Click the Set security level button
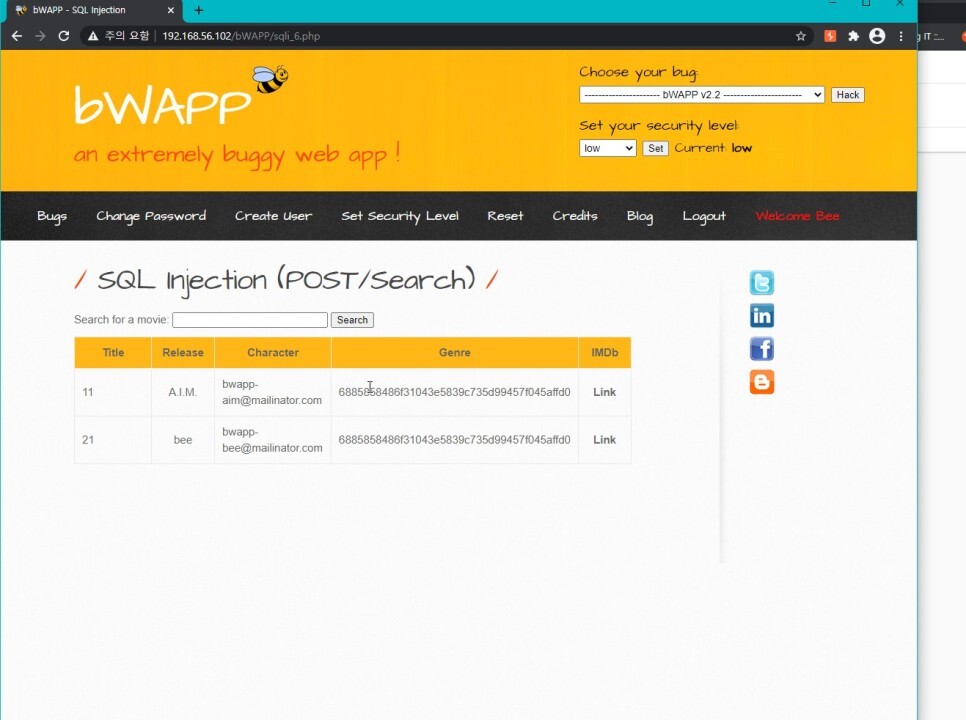Screen dimensions: 966x720 (655, 148)
